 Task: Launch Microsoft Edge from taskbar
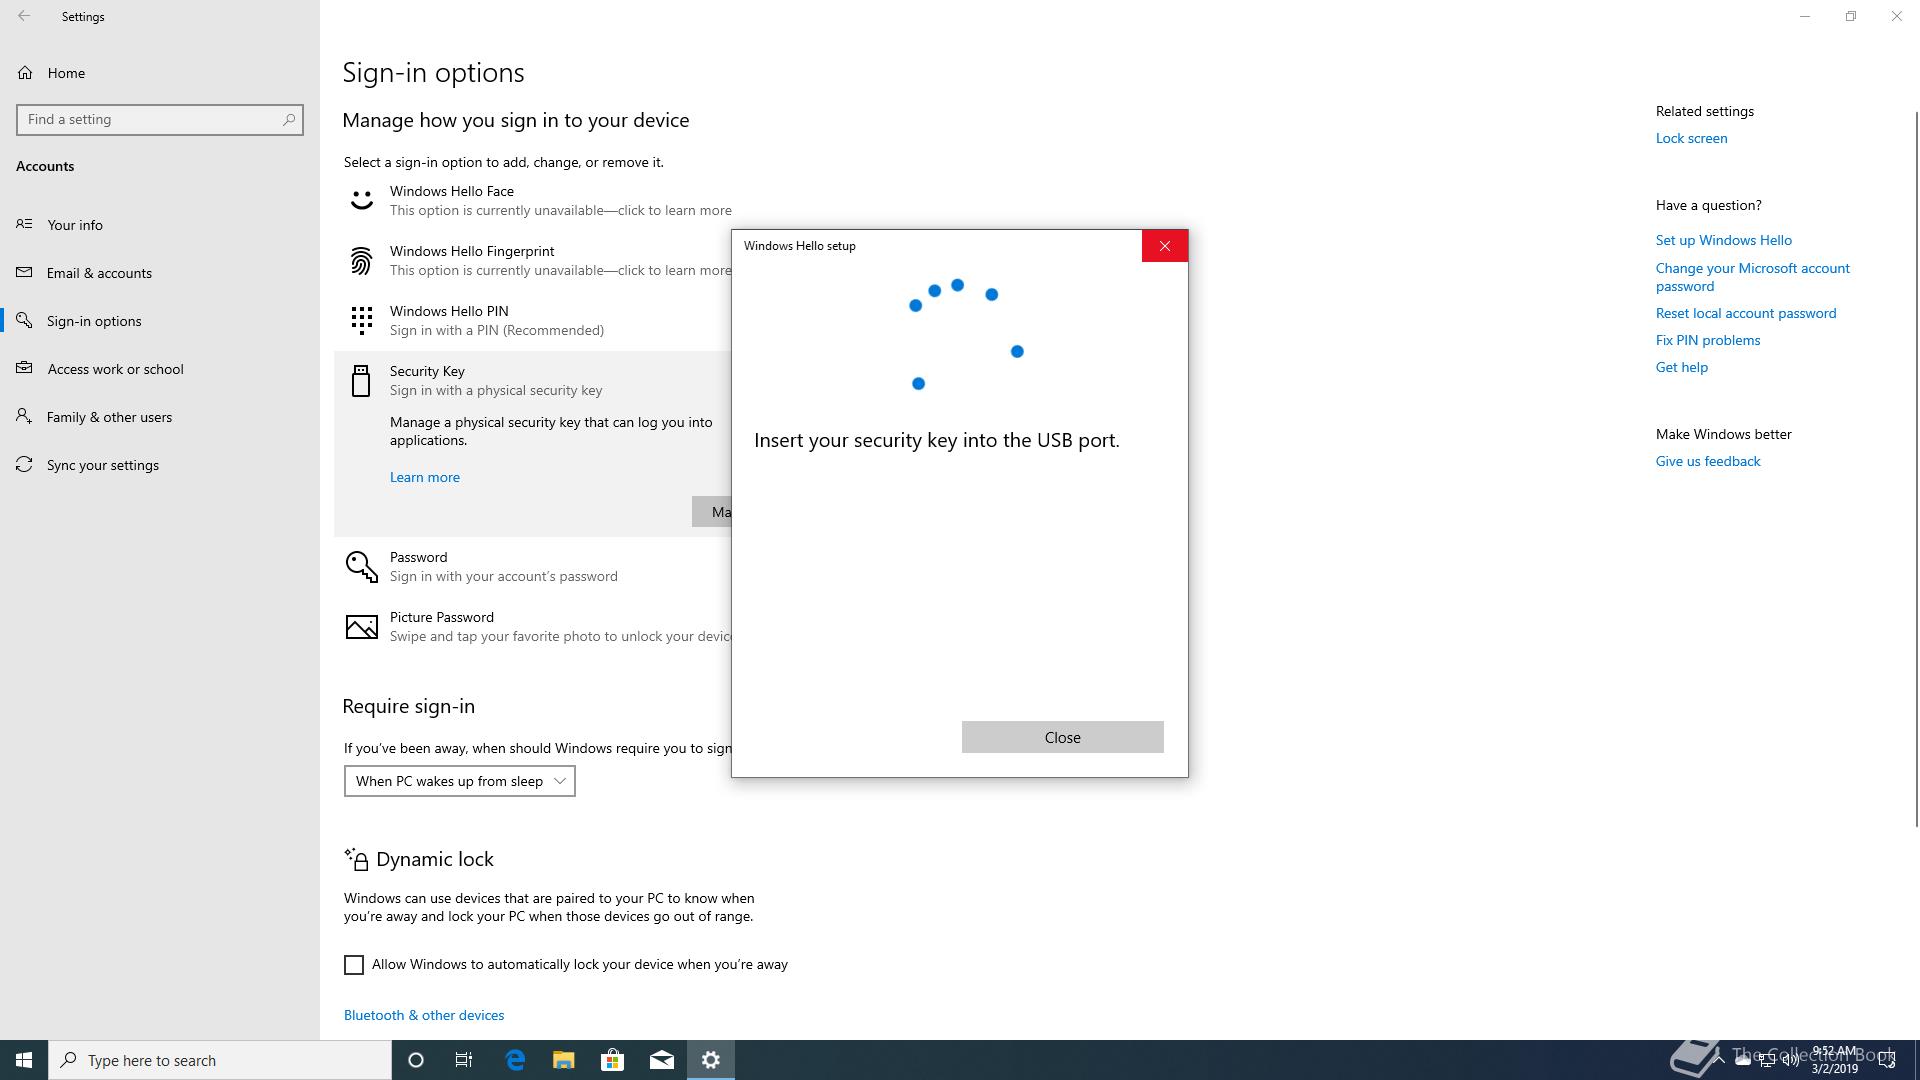515,1060
